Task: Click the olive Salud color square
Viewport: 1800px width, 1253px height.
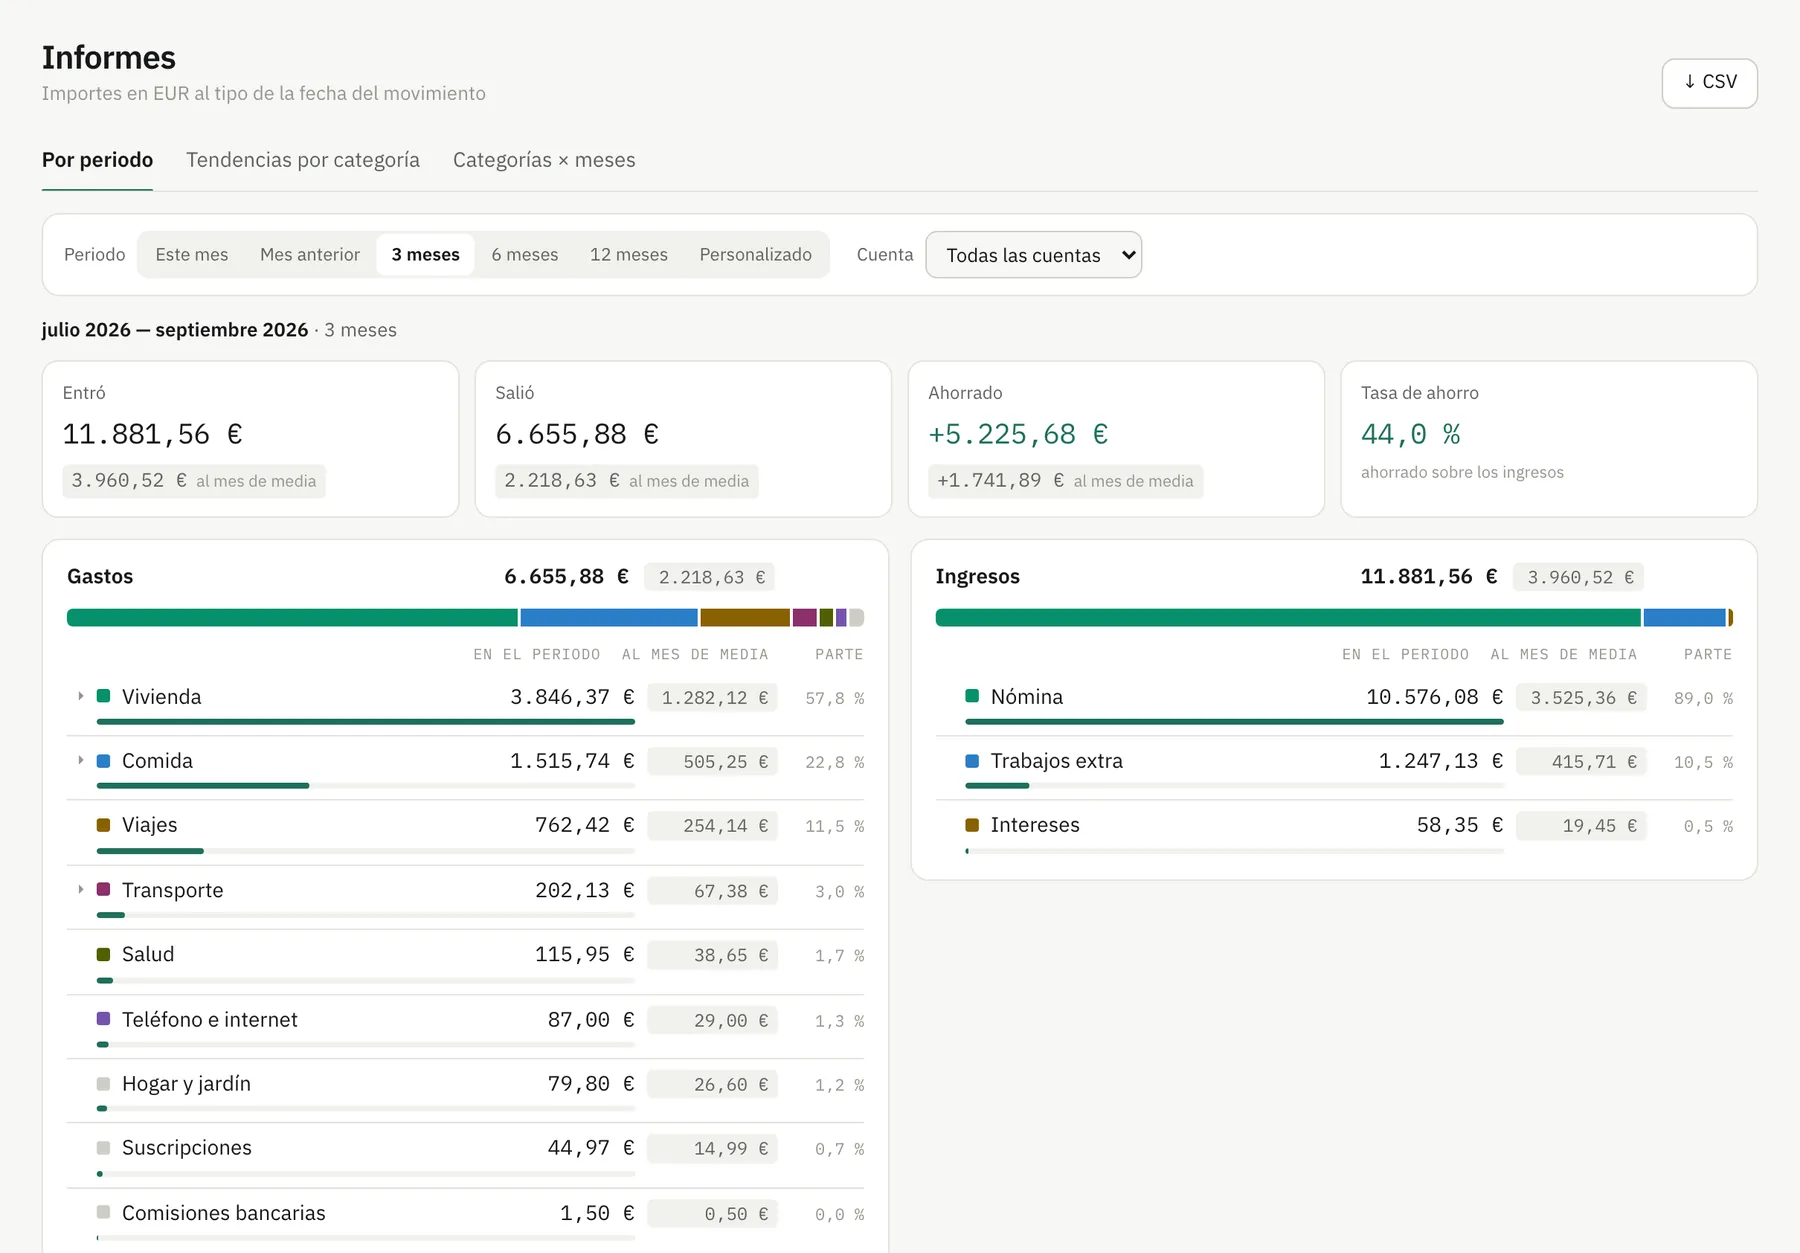Action: tap(103, 954)
